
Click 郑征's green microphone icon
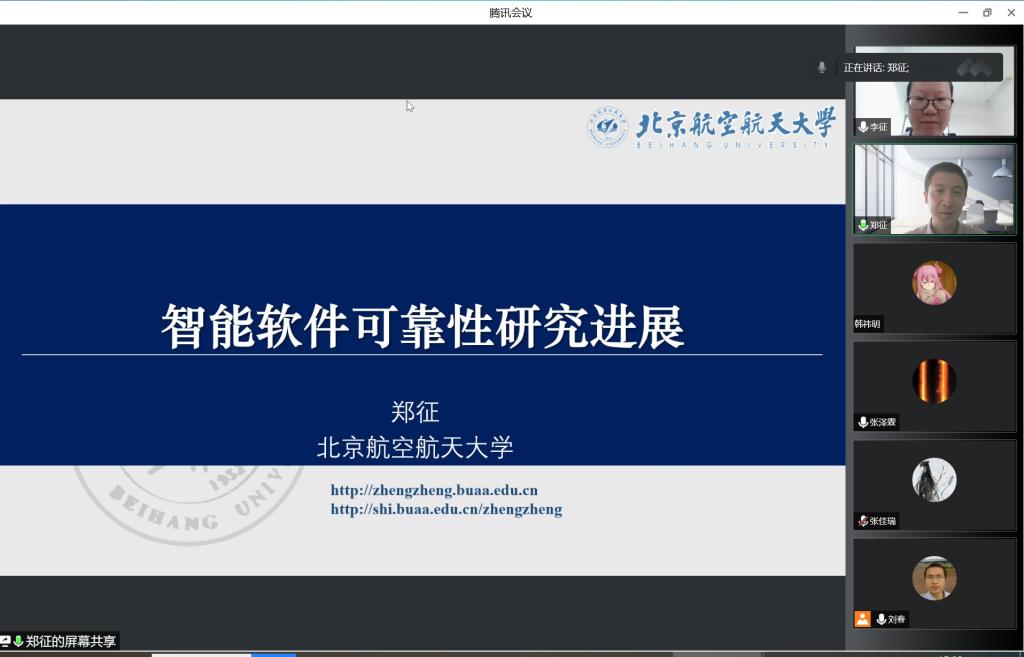click(863, 225)
